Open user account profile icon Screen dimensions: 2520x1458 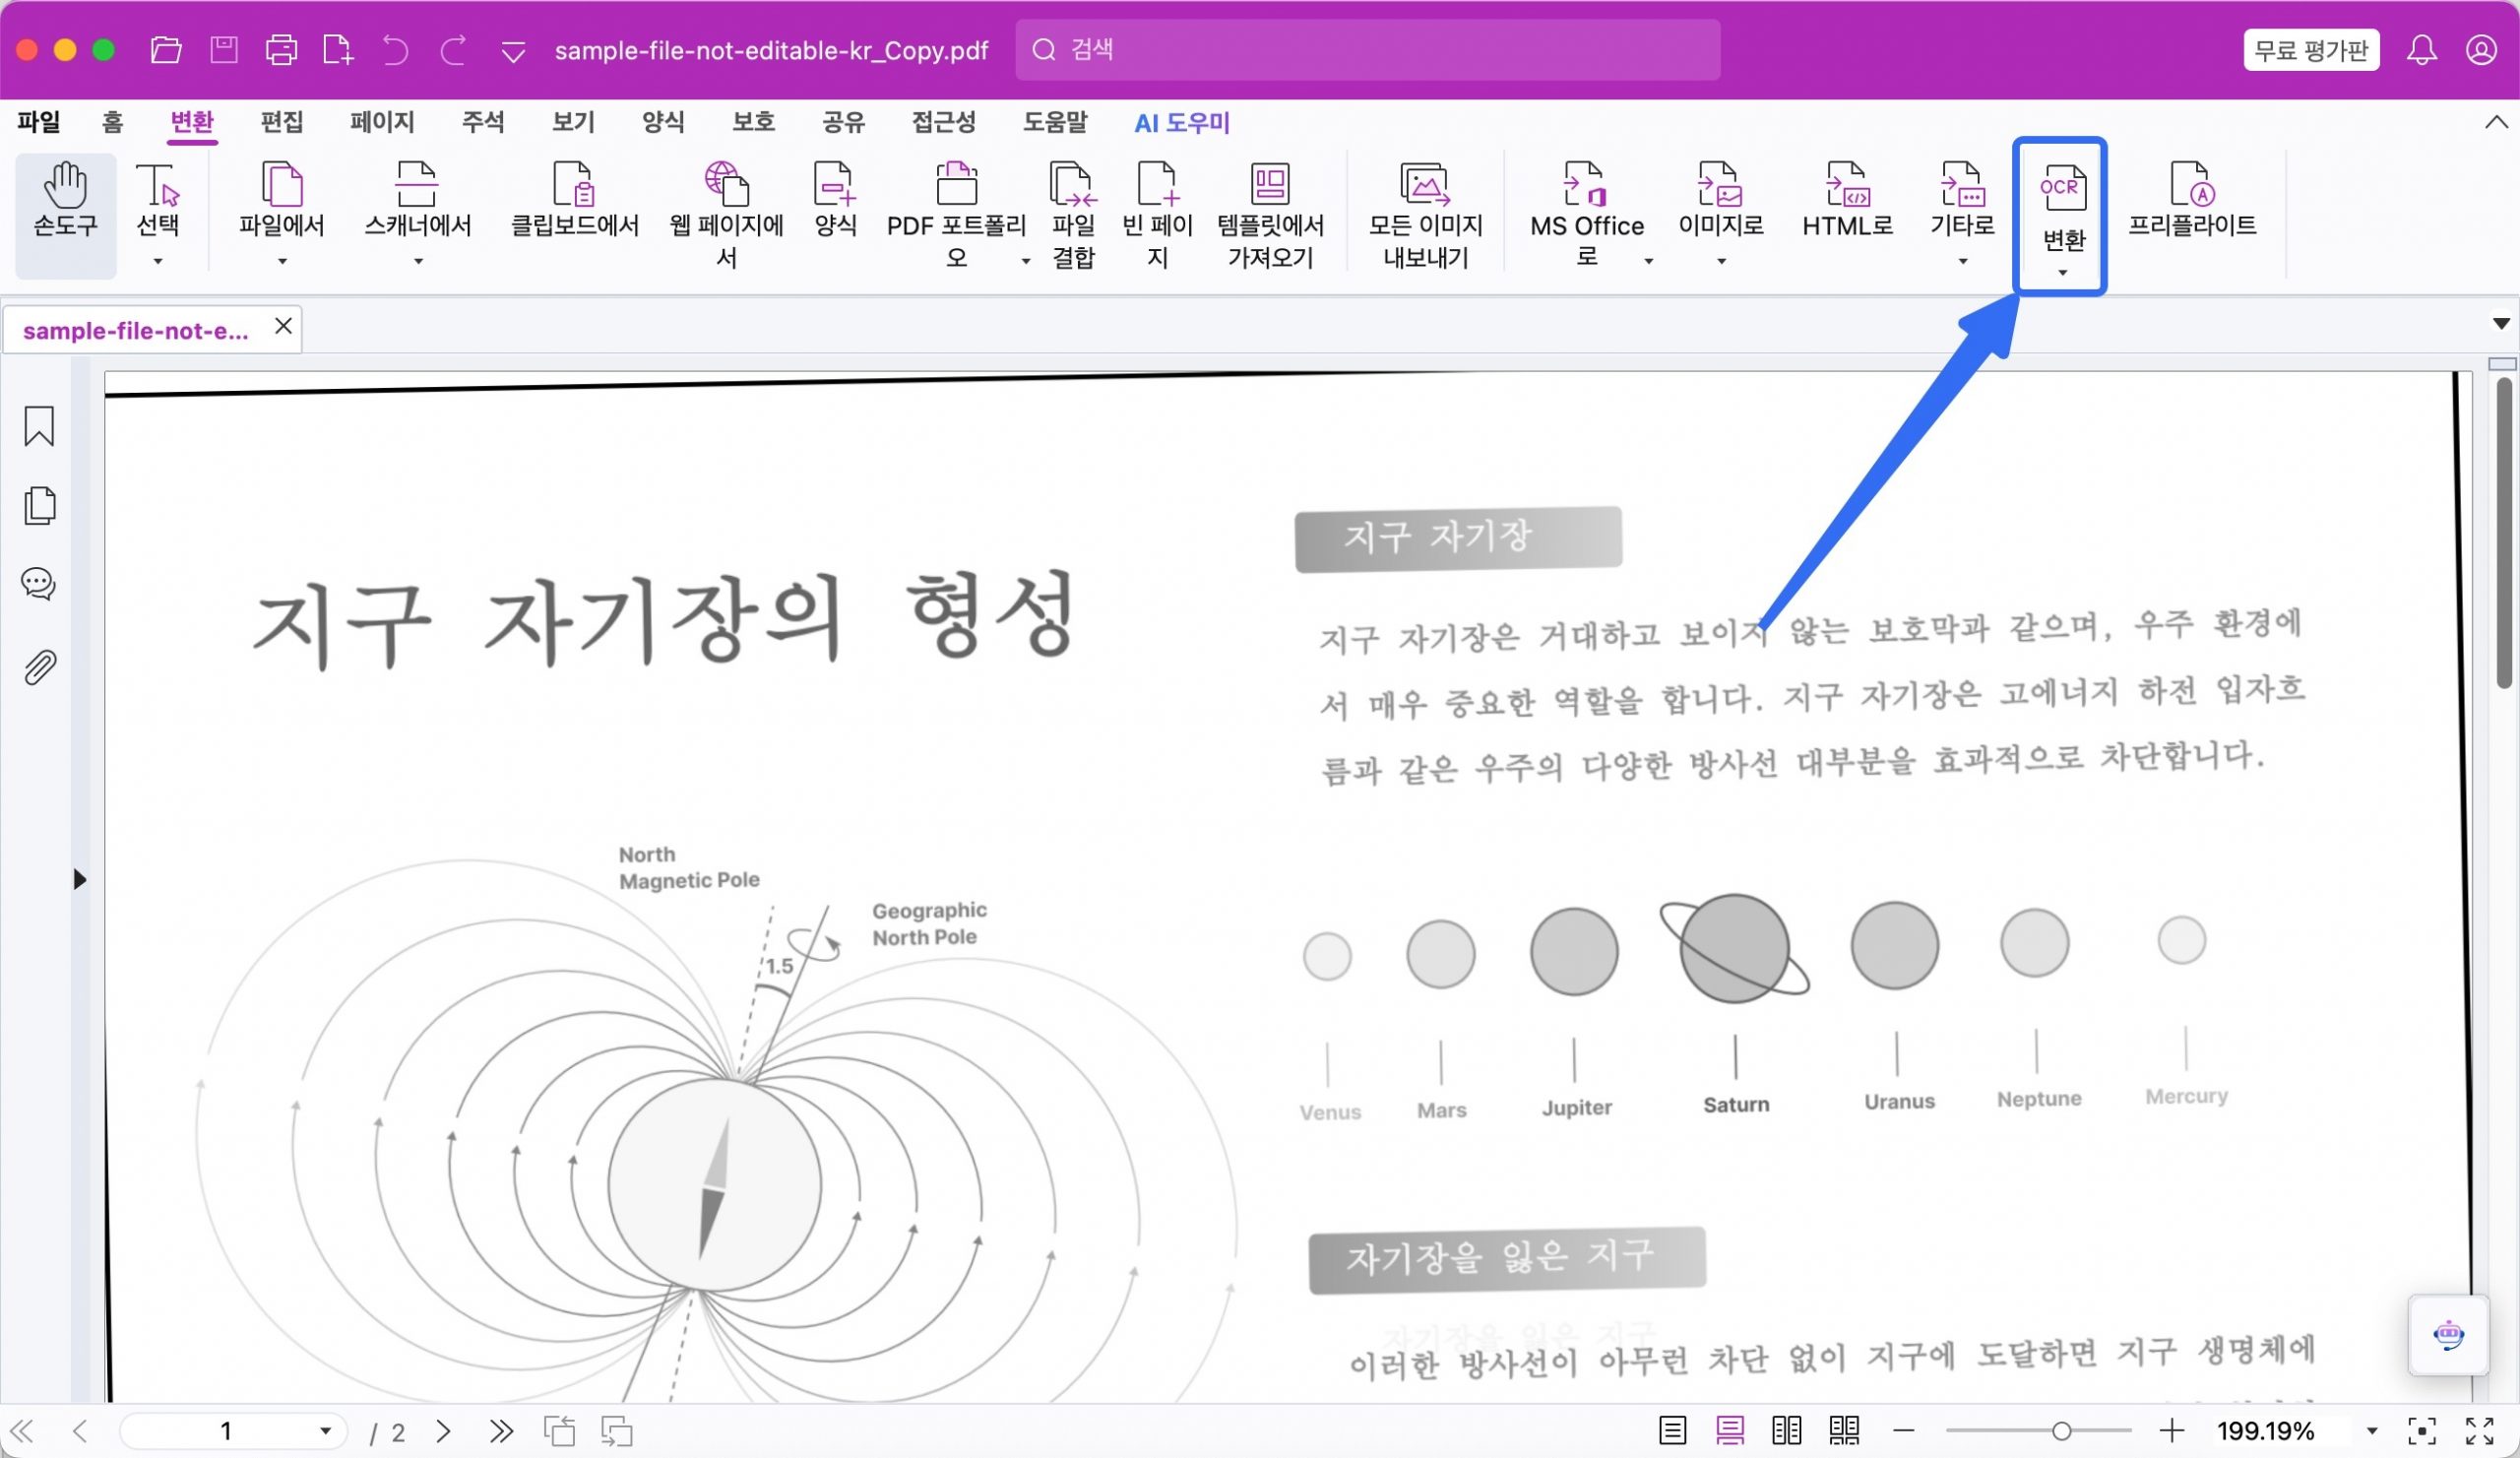click(2481, 49)
